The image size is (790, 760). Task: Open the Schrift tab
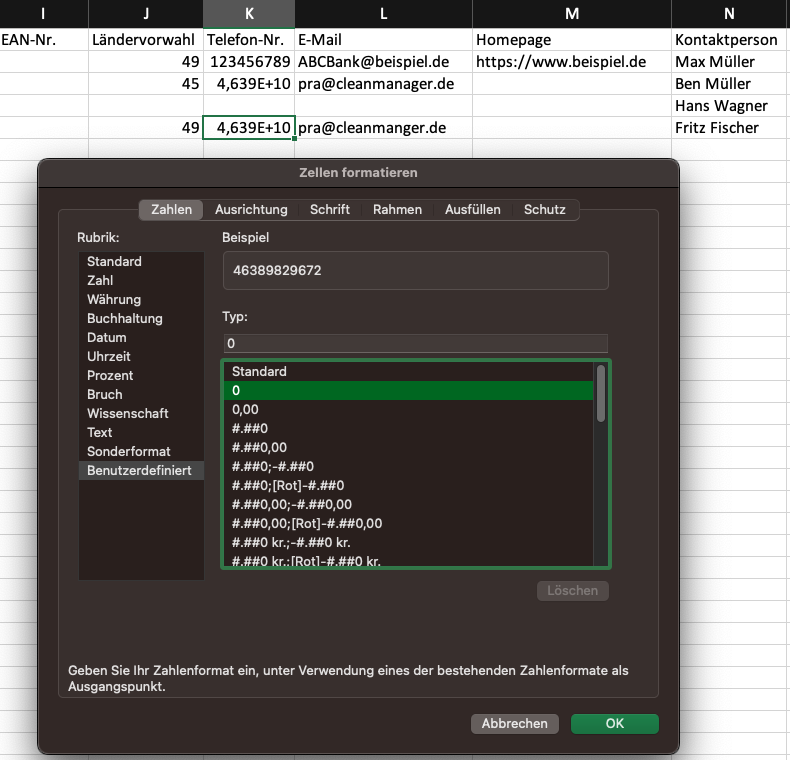pos(330,209)
